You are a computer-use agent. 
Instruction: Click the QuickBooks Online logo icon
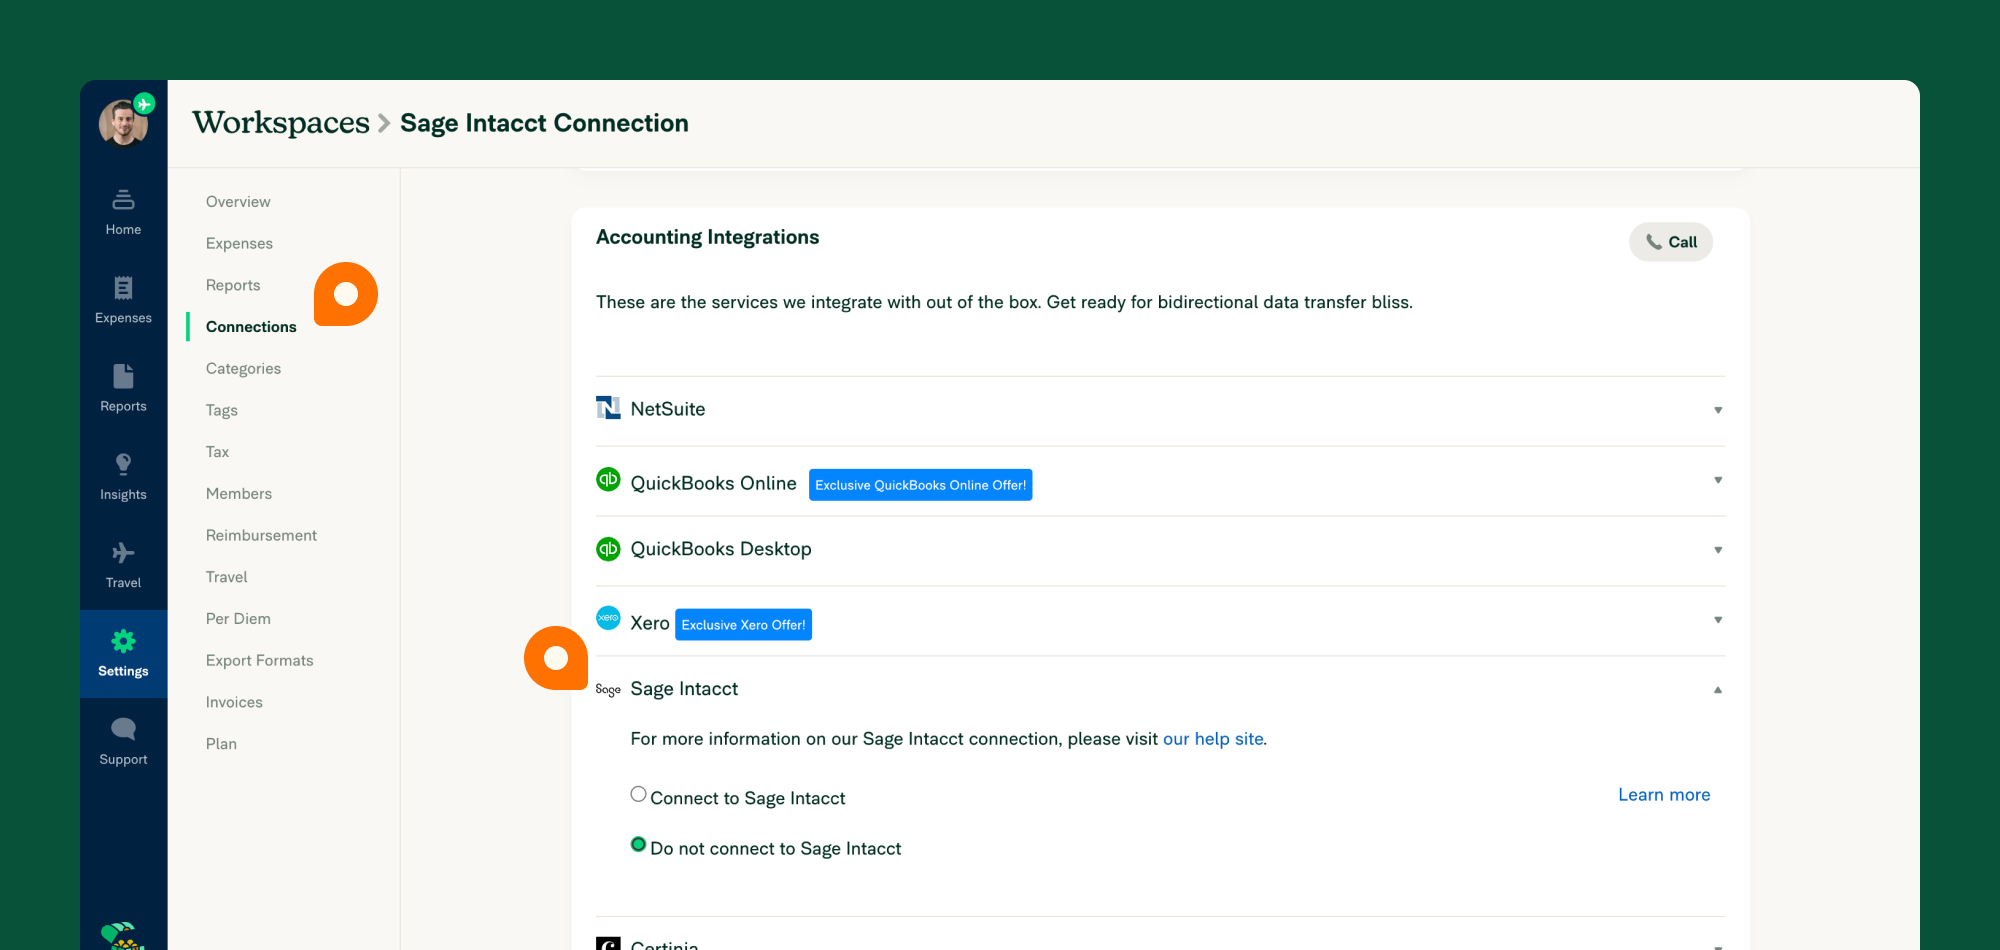coord(608,479)
